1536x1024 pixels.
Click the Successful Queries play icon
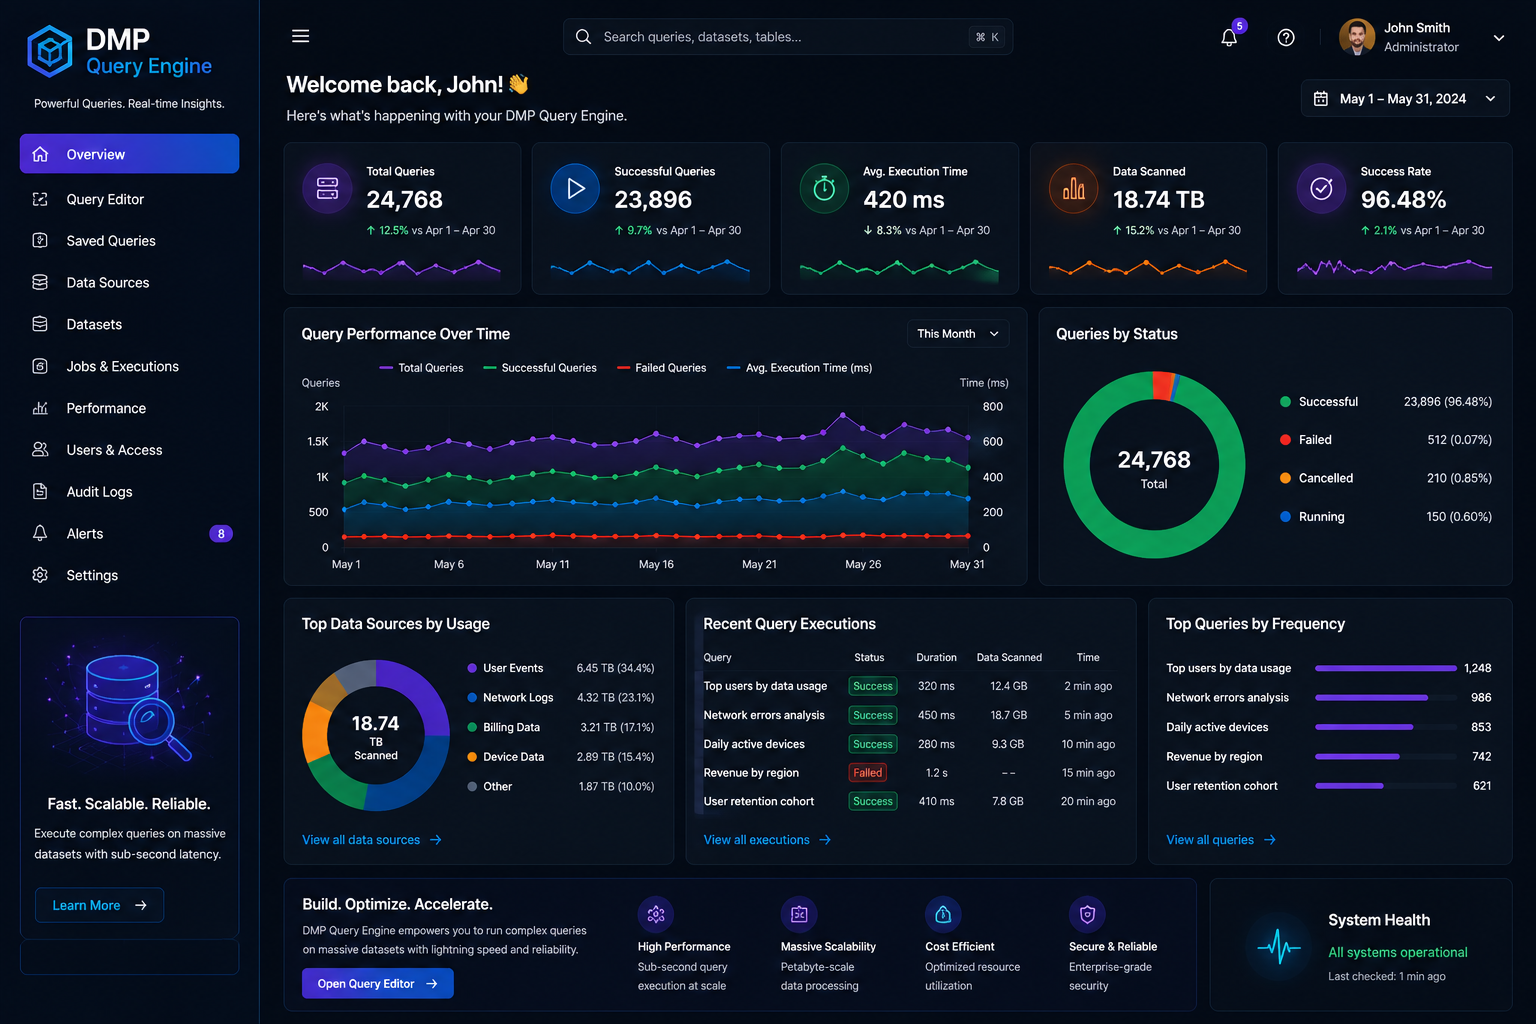(576, 188)
